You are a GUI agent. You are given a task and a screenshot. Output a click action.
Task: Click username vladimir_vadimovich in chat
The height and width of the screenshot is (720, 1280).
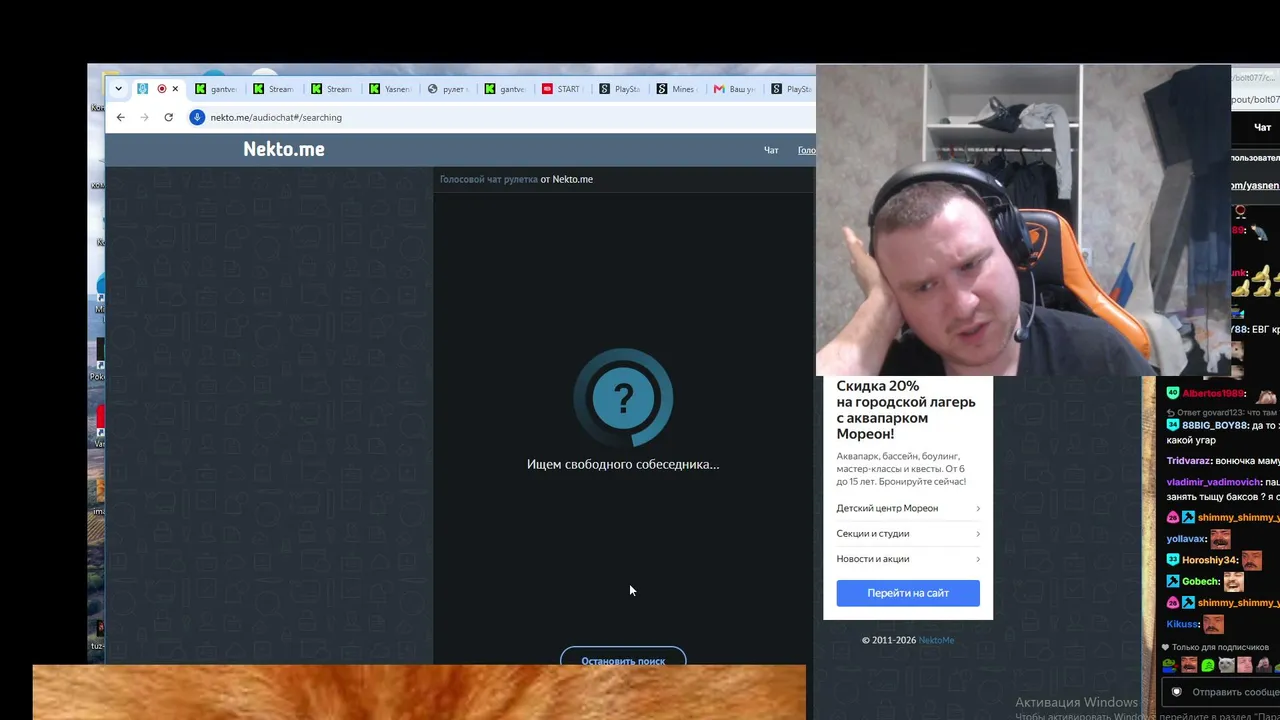tap(1214, 482)
